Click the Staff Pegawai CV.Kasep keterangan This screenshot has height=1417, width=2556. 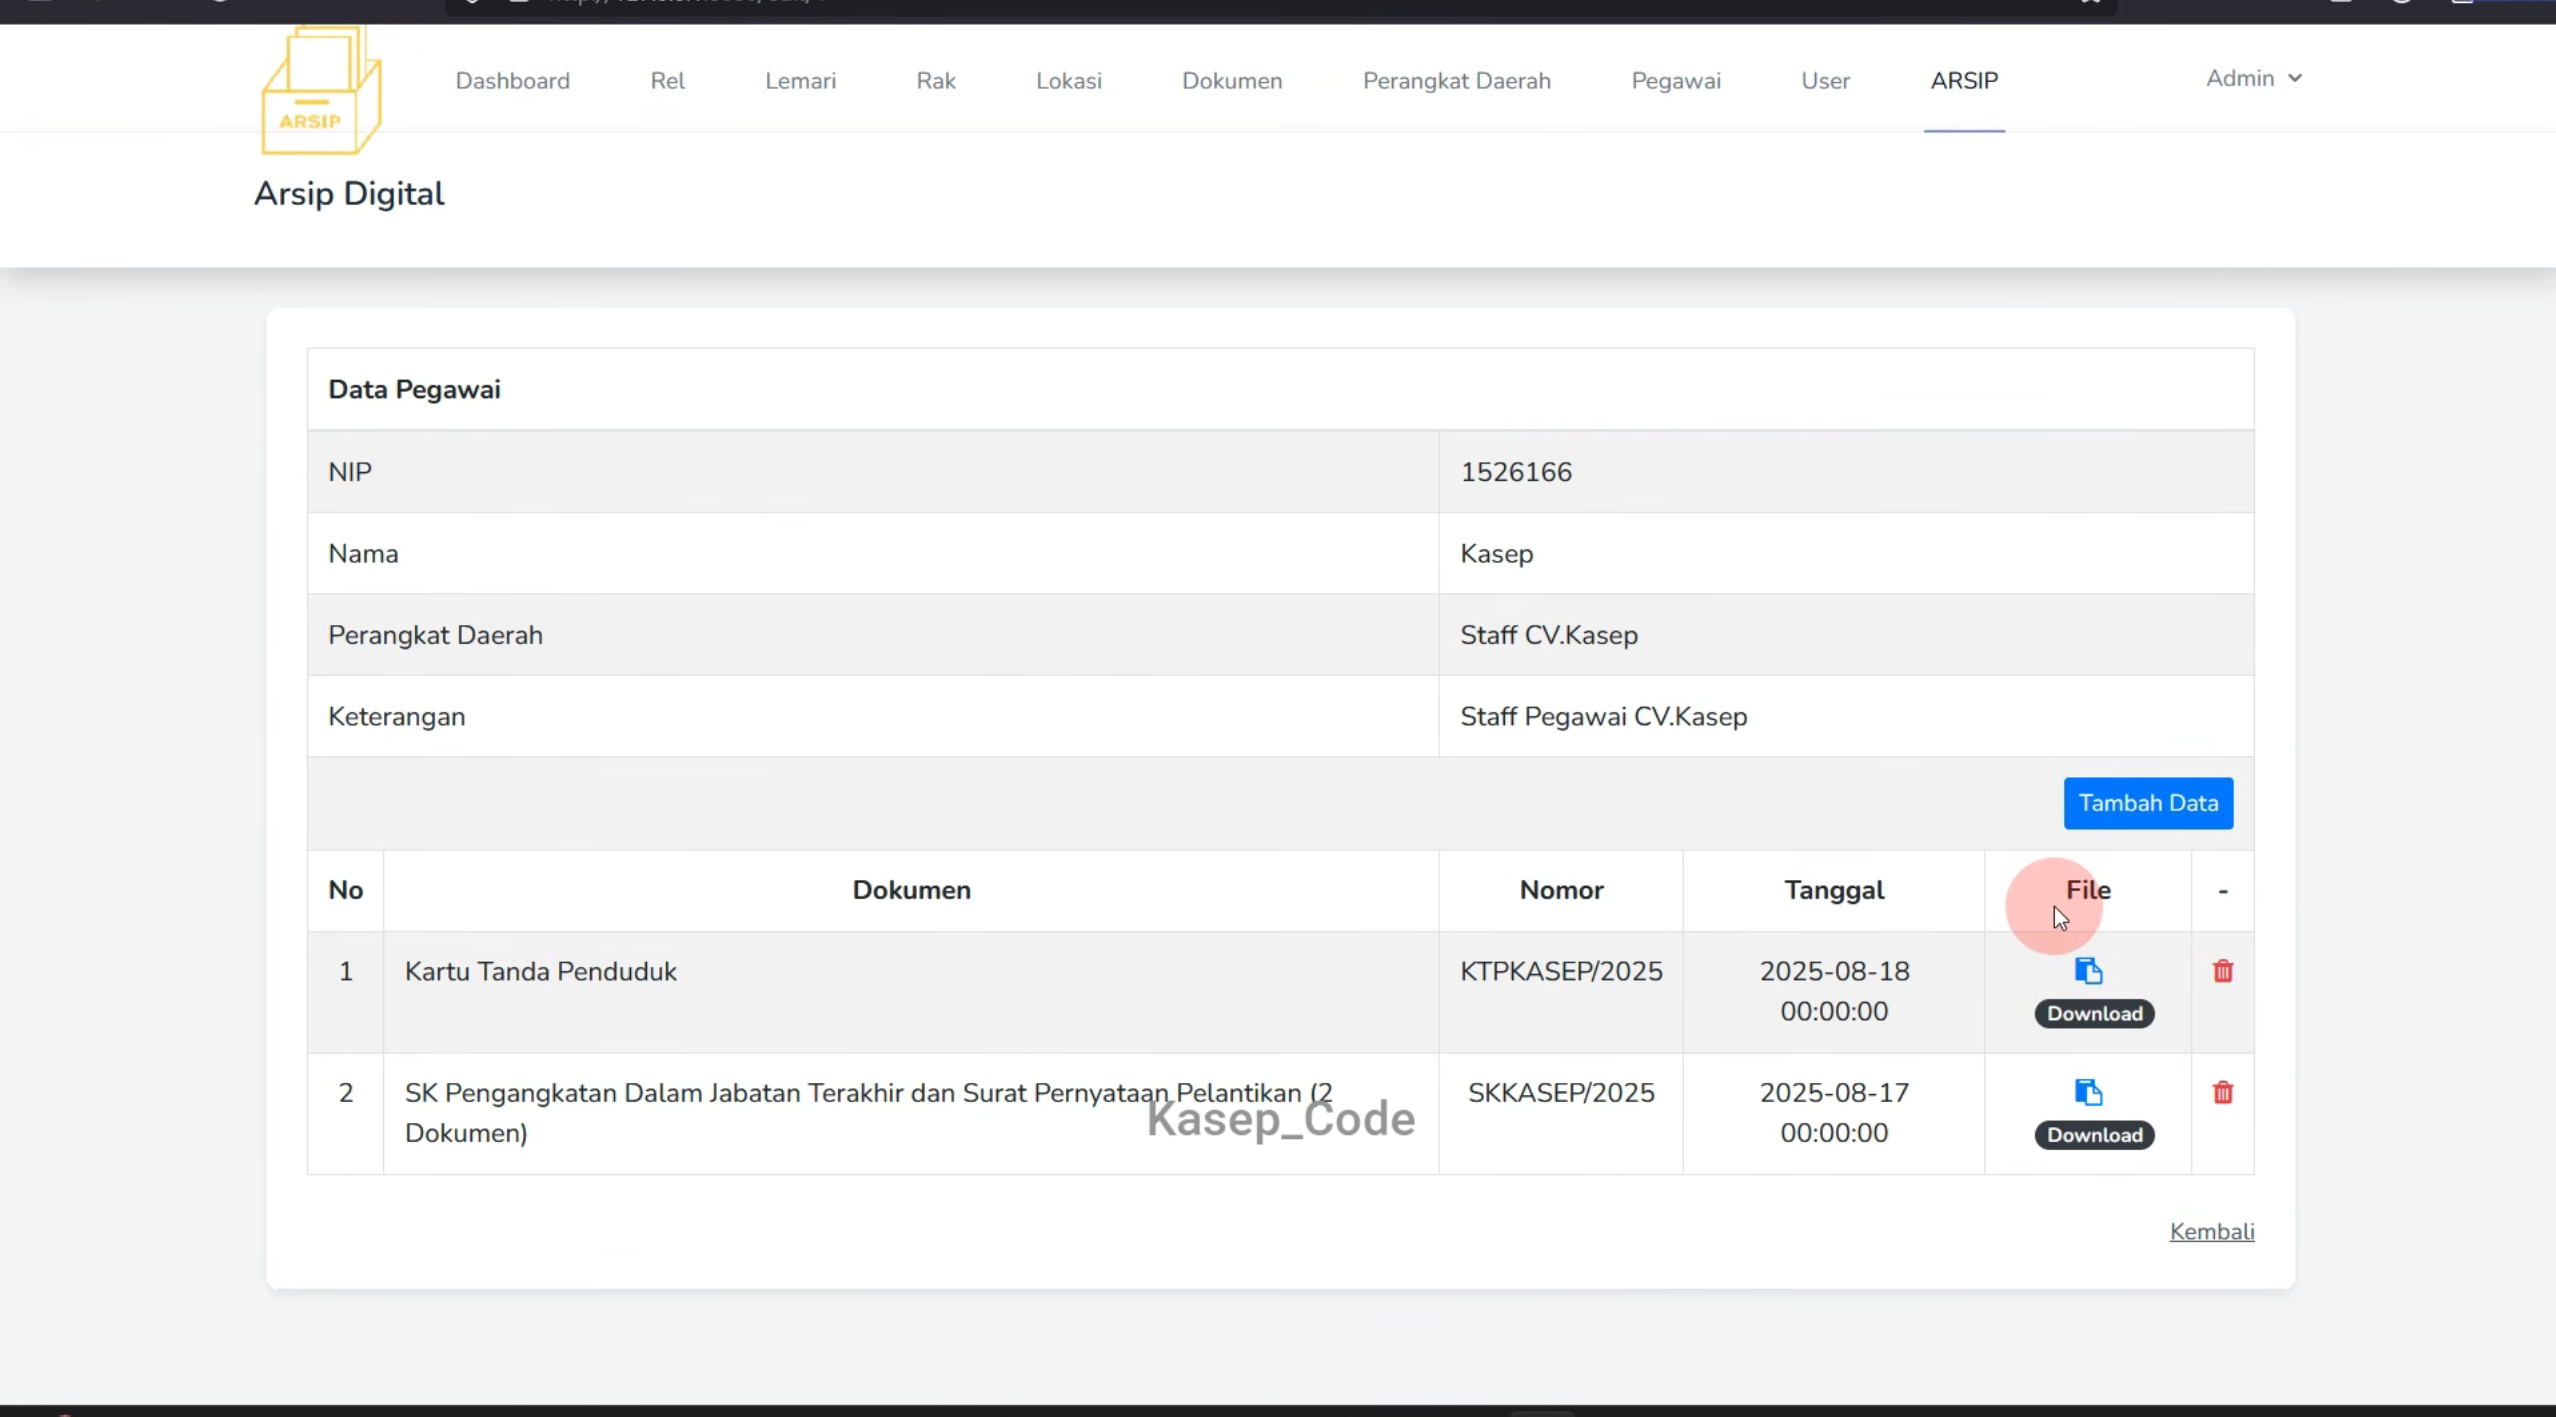[1603, 717]
